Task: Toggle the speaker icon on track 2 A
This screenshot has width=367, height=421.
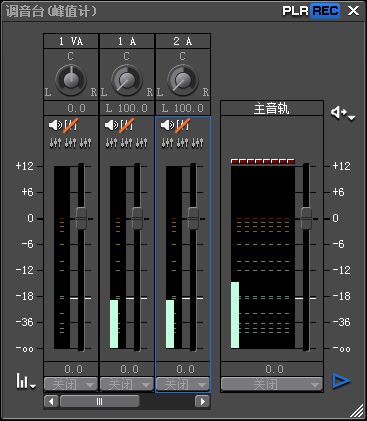Action: (167, 125)
